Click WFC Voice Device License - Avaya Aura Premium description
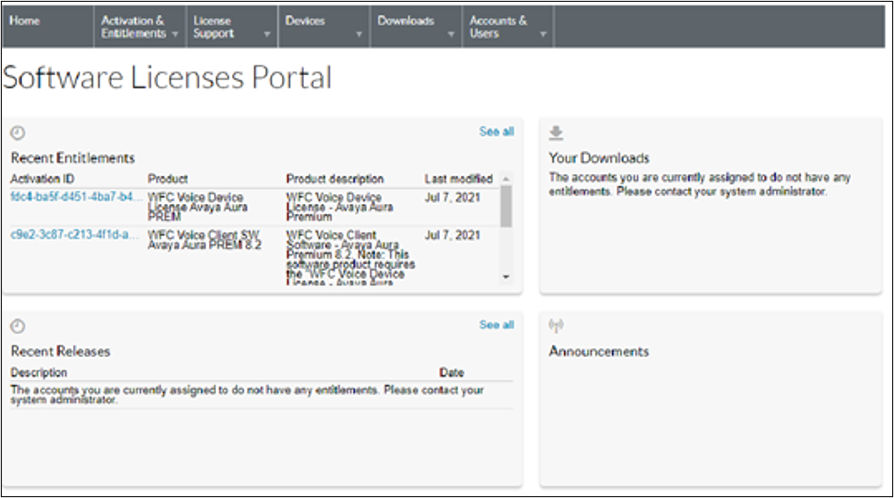This screenshot has height=498, width=894. click(x=340, y=207)
